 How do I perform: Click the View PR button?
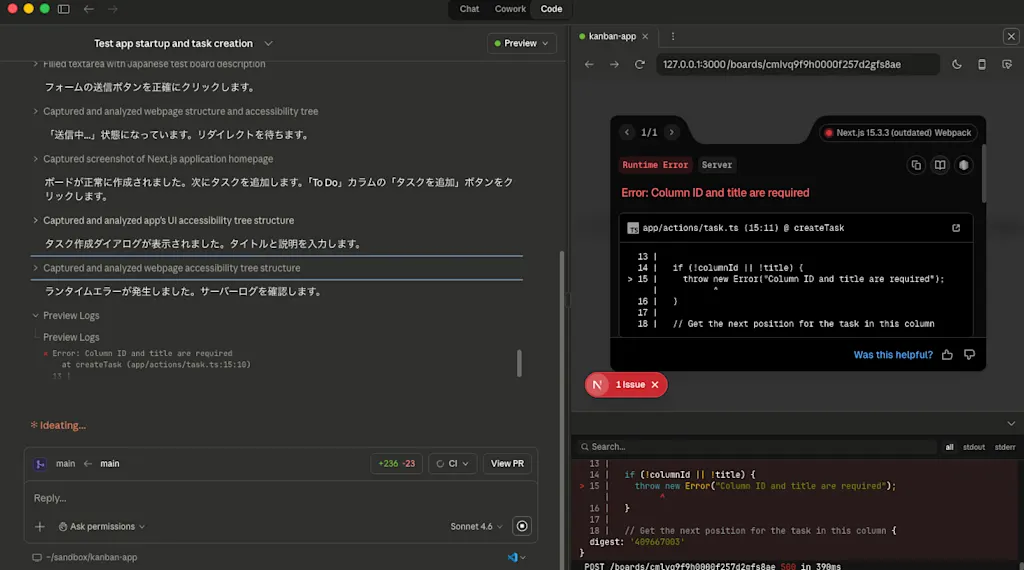(x=507, y=464)
